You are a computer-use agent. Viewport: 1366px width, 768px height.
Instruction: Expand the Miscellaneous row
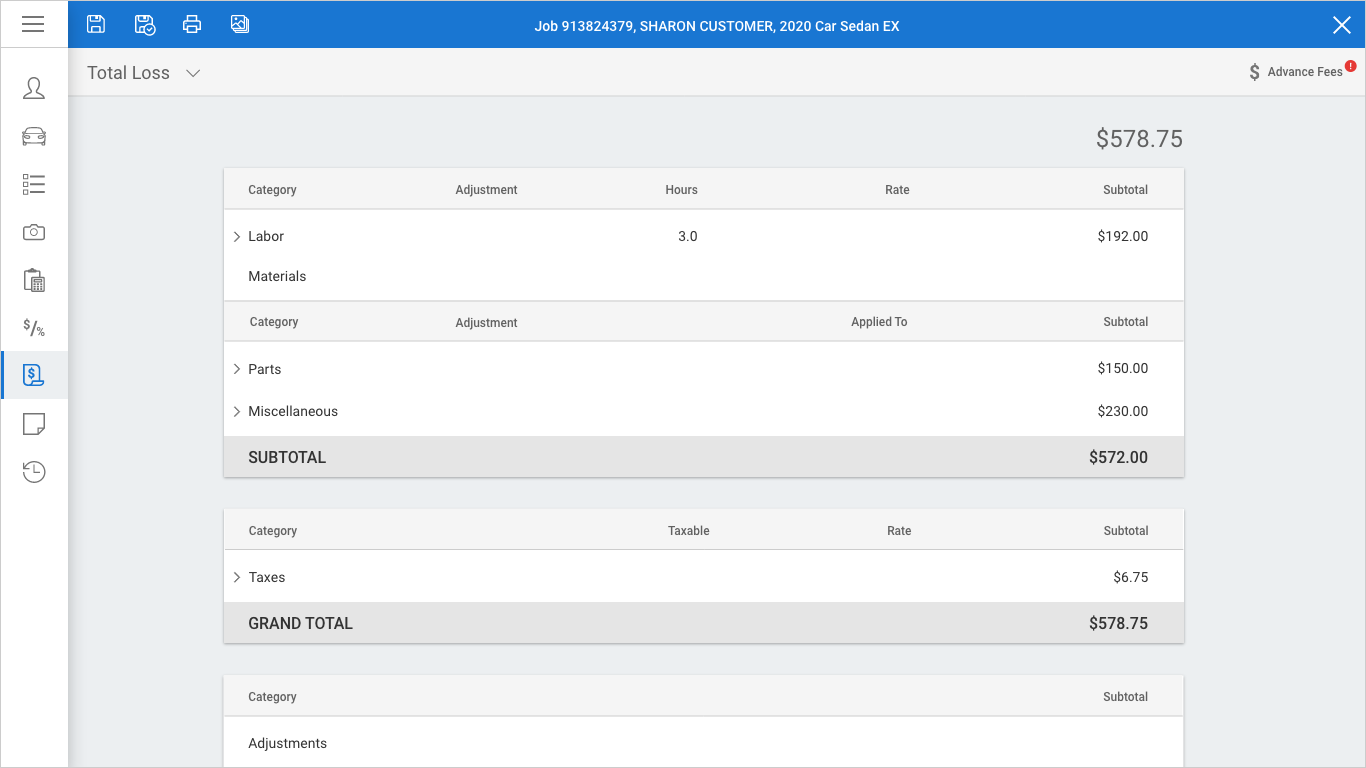[237, 411]
